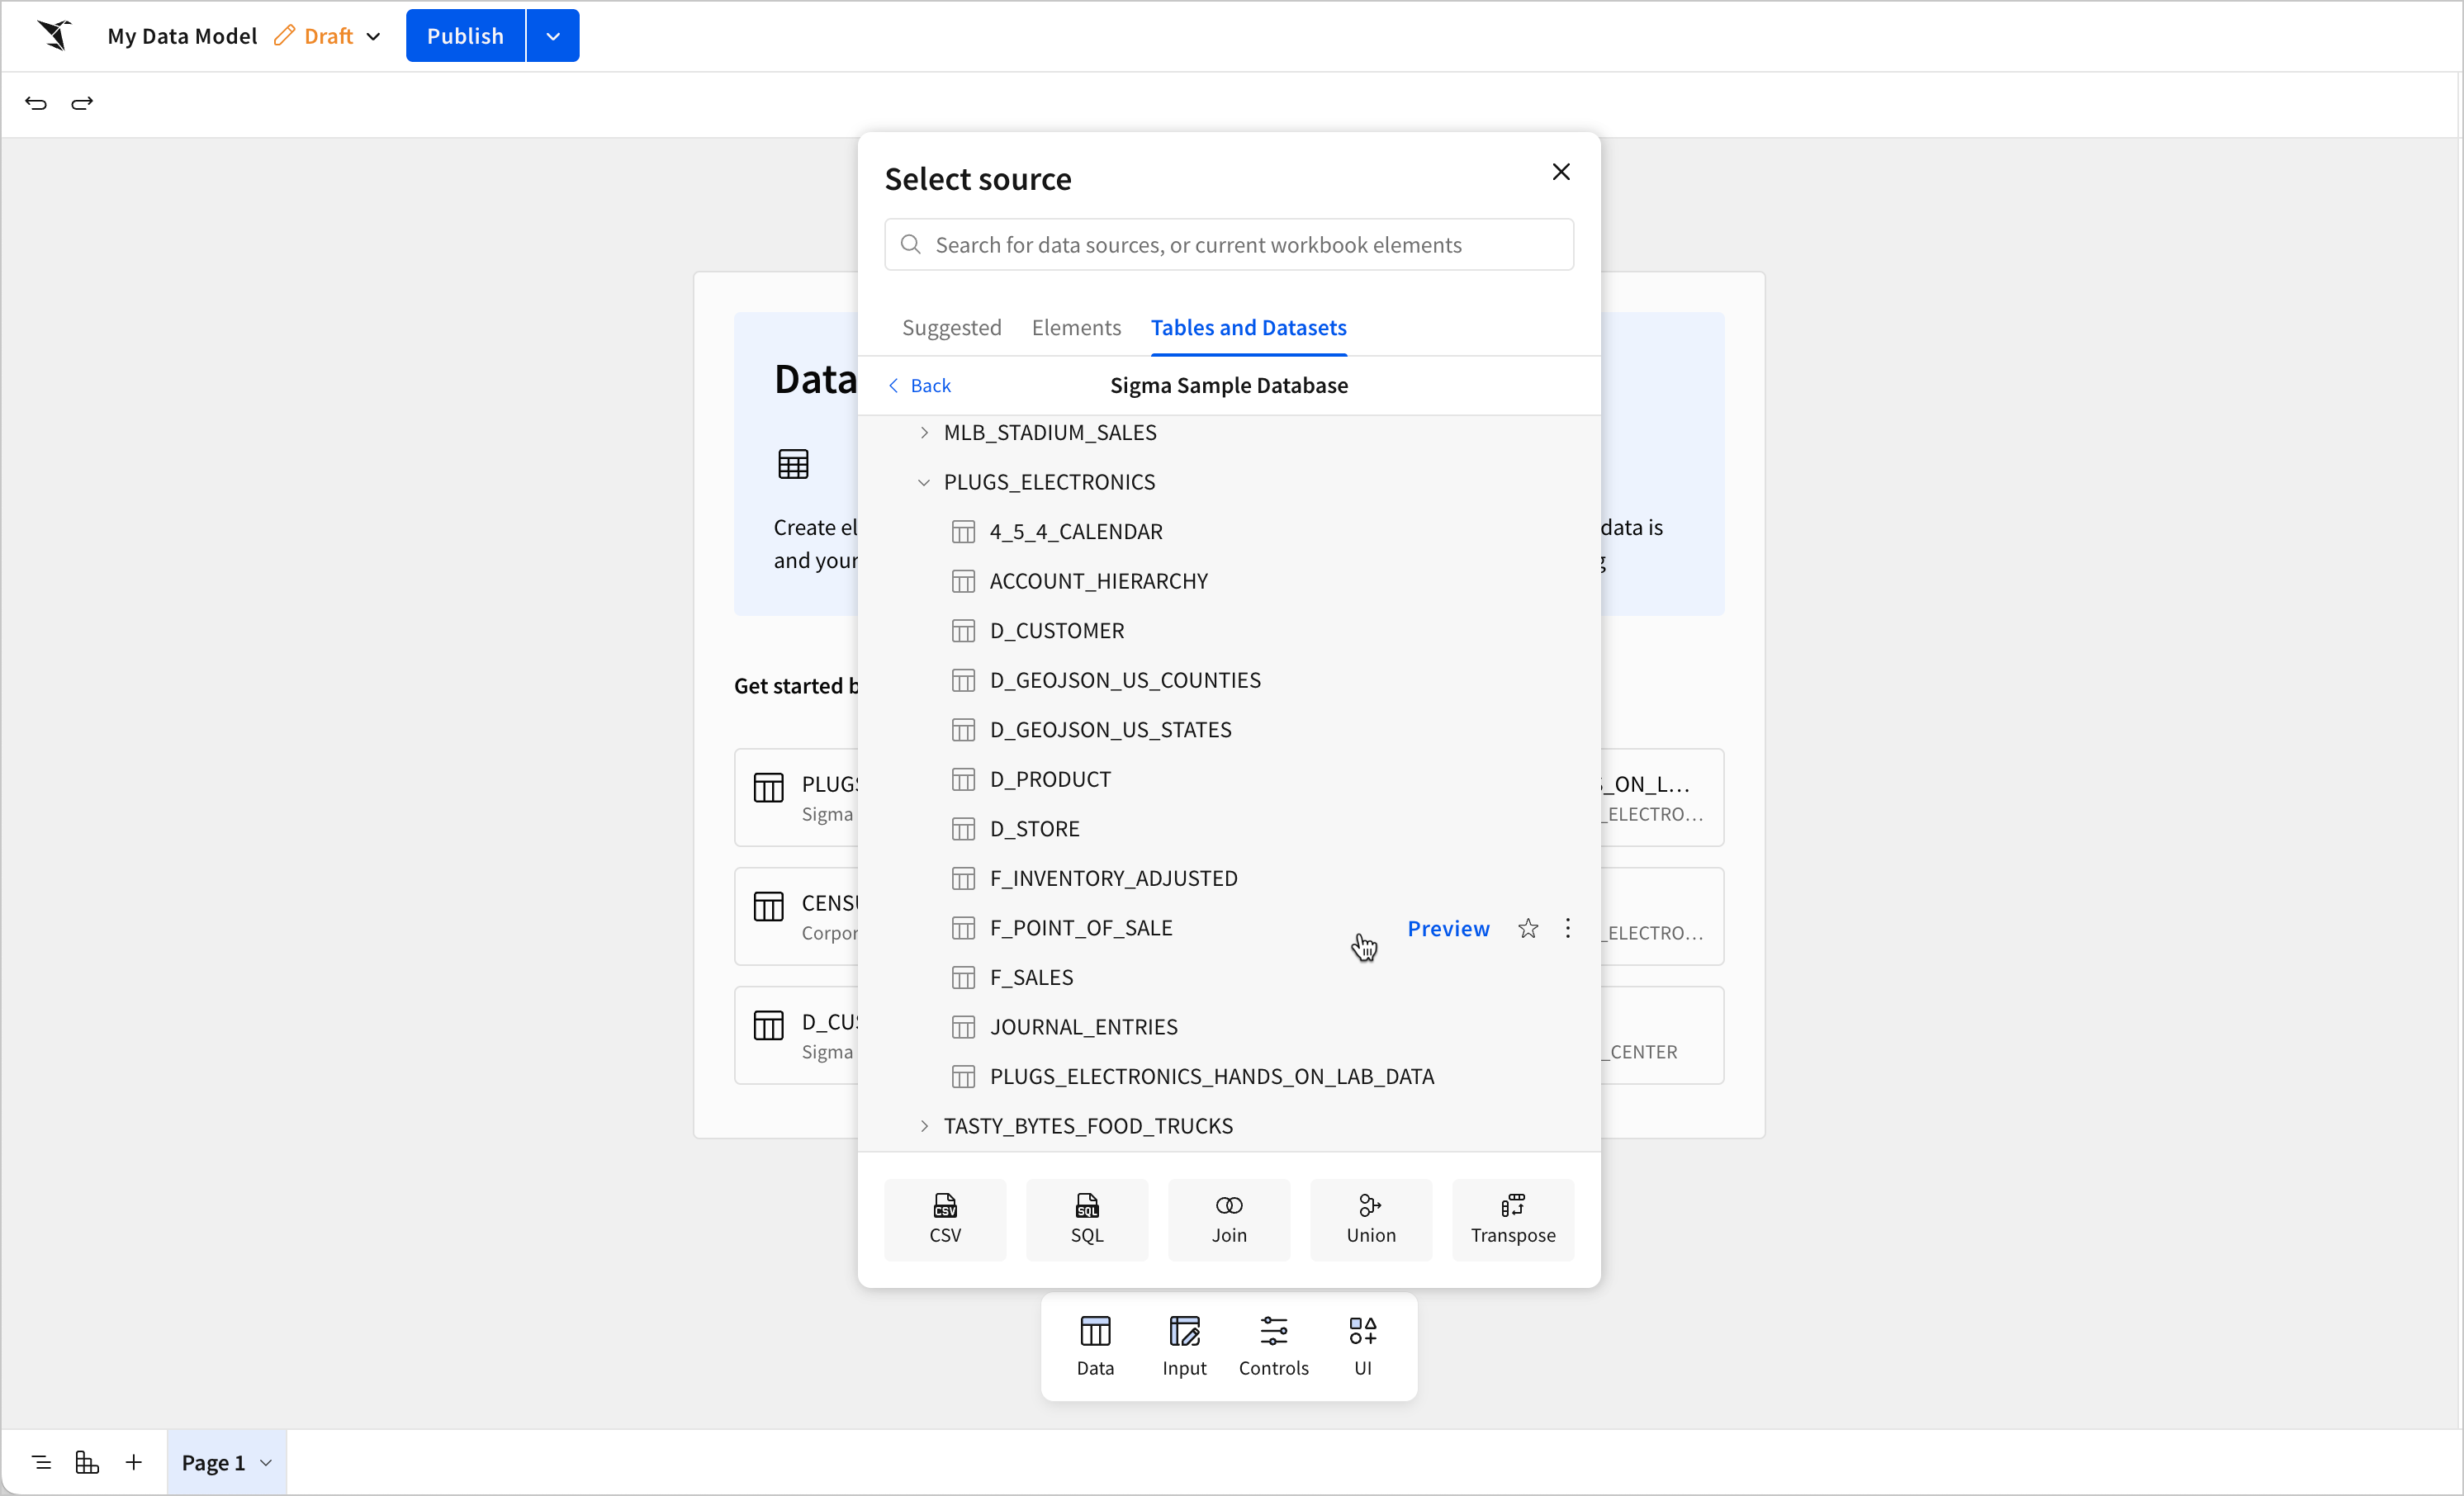The width and height of the screenshot is (2464, 1496).
Task: Open the lineage table icon in bottom bar
Action: tap(87, 1462)
